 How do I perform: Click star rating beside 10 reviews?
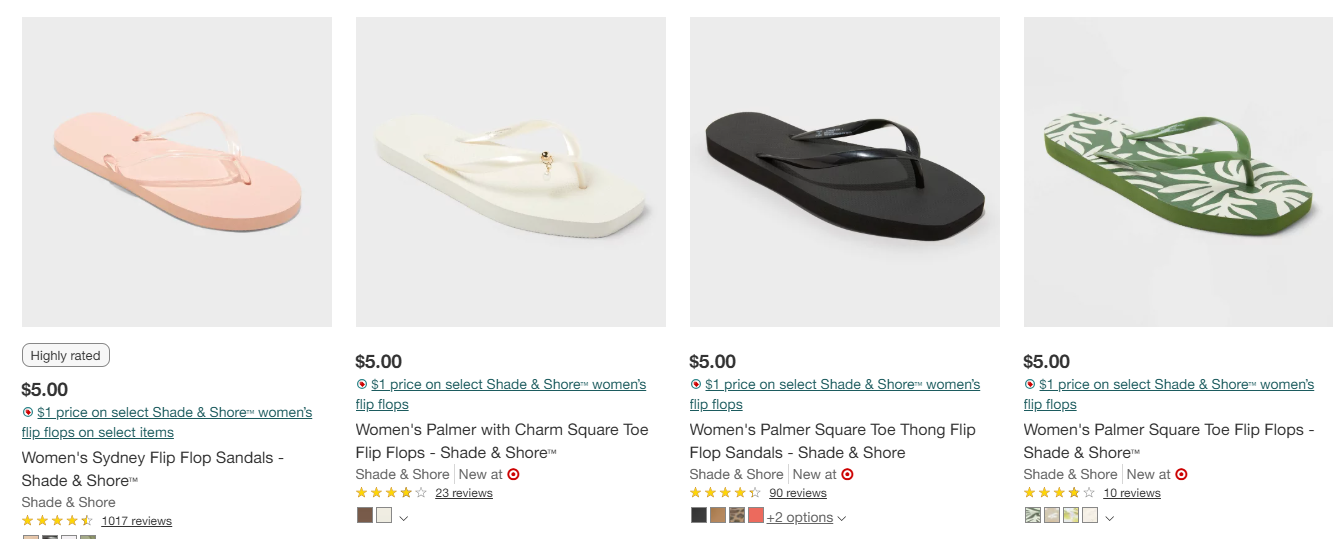1059,493
